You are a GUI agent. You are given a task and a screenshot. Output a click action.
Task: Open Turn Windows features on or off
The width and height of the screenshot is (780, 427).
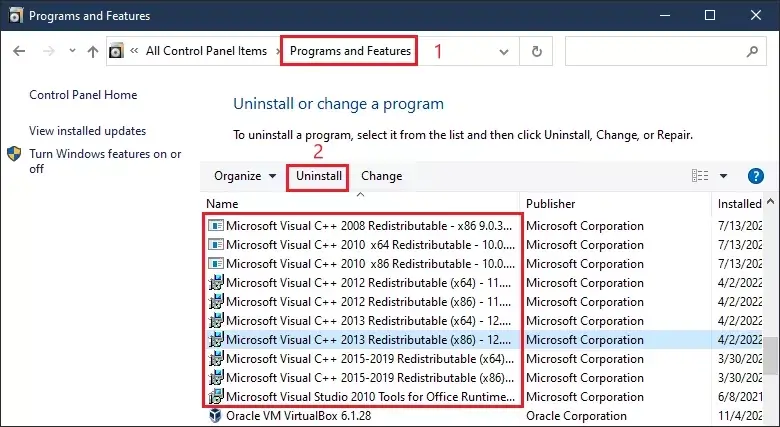[x=105, y=161]
